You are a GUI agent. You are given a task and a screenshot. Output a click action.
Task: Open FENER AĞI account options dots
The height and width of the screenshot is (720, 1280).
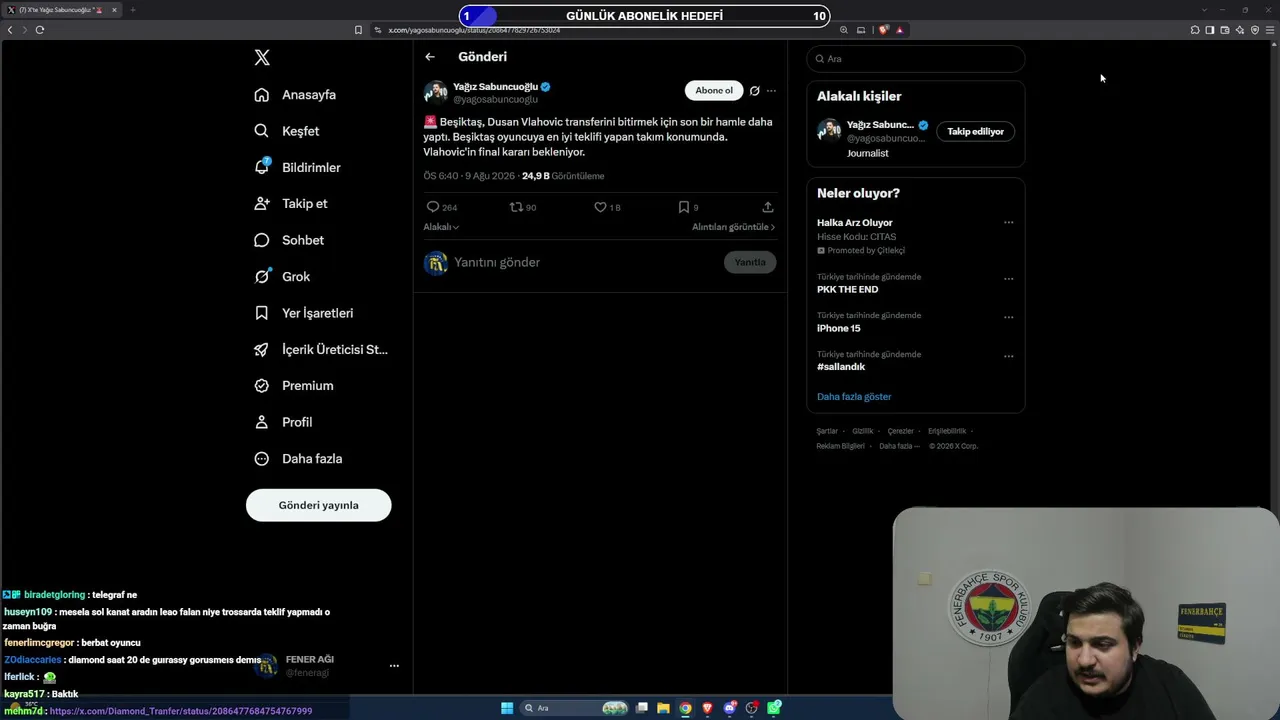point(394,666)
